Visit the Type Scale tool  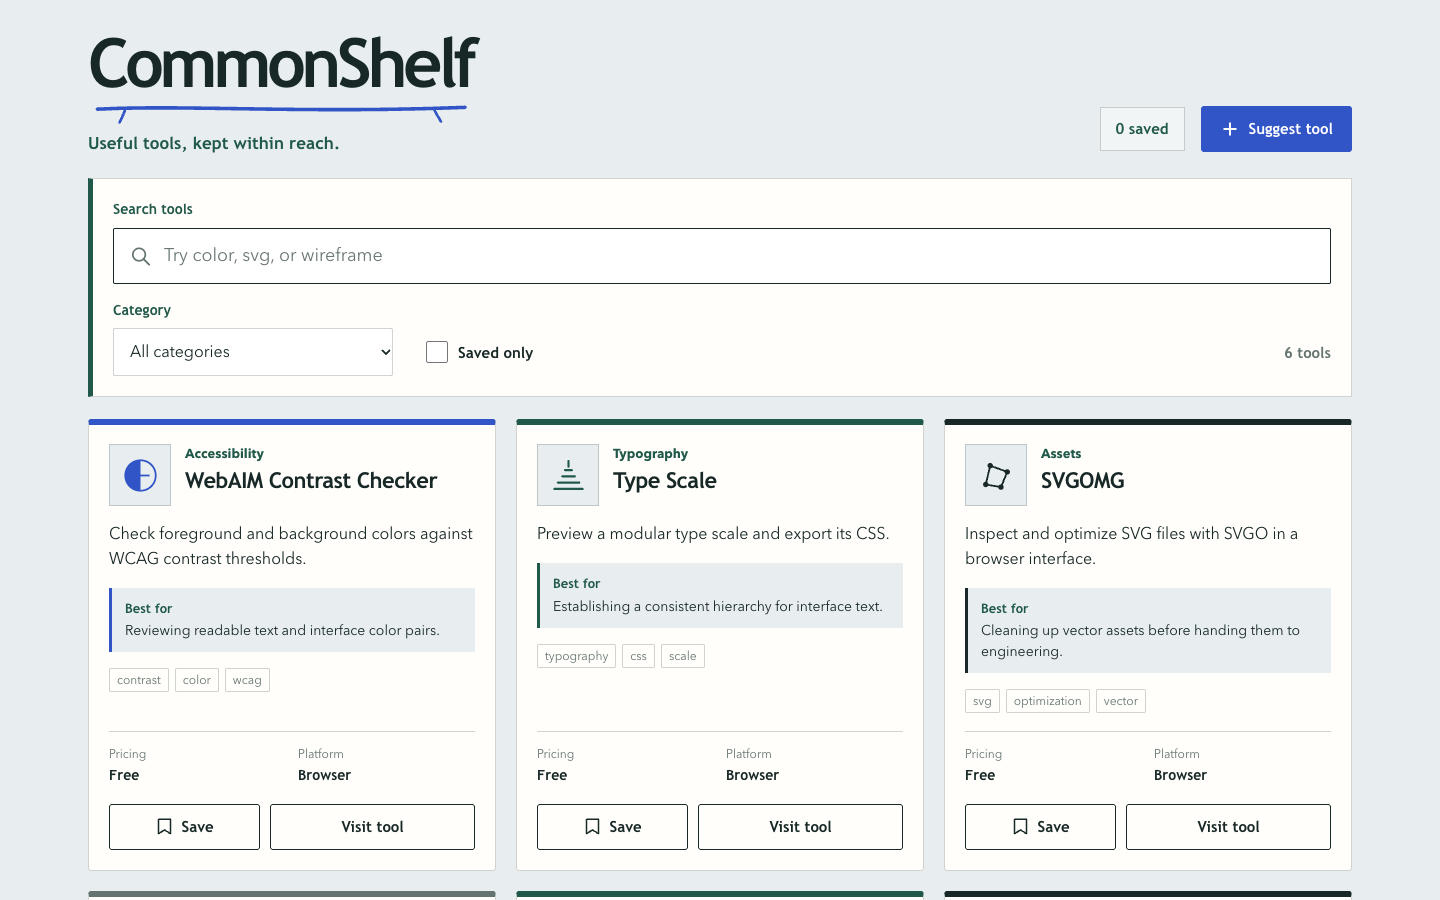(800, 827)
